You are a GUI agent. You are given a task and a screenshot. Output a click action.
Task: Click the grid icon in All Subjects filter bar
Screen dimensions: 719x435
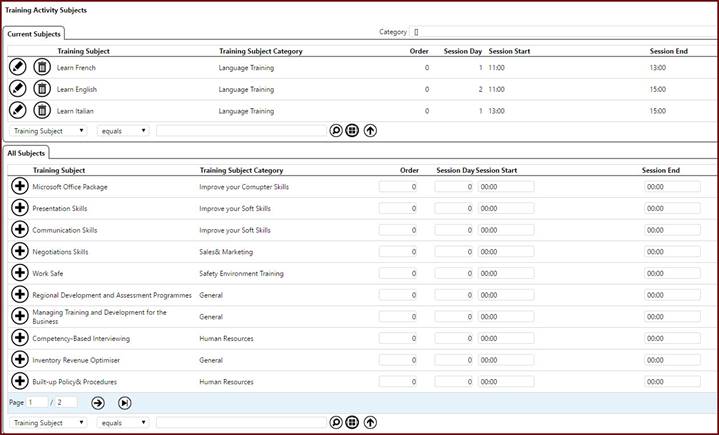coord(352,423)
